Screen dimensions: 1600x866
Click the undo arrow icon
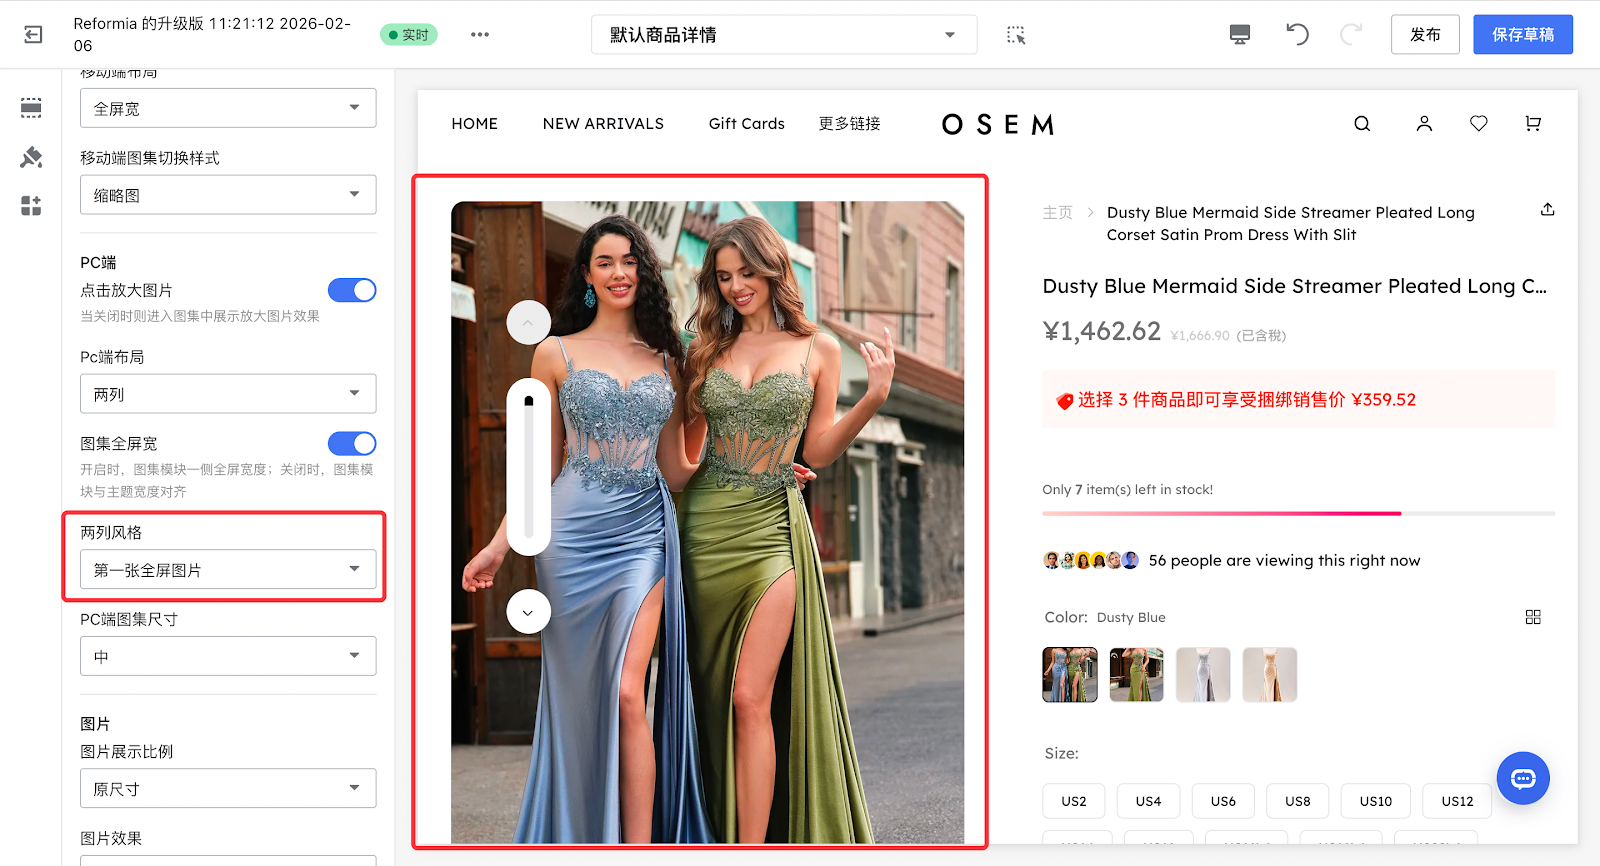click(x=1297, y=35)
